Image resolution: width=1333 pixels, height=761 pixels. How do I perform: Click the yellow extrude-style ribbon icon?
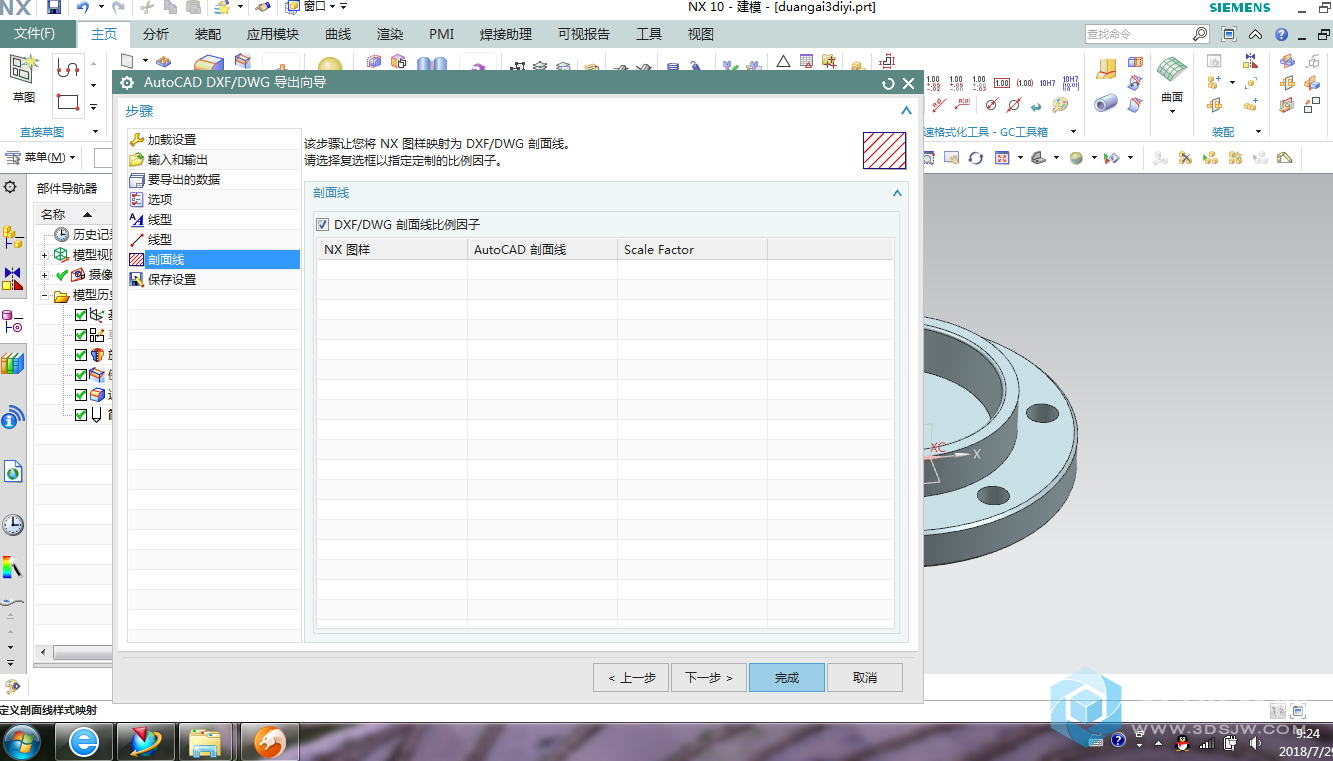coord(1106,68)
